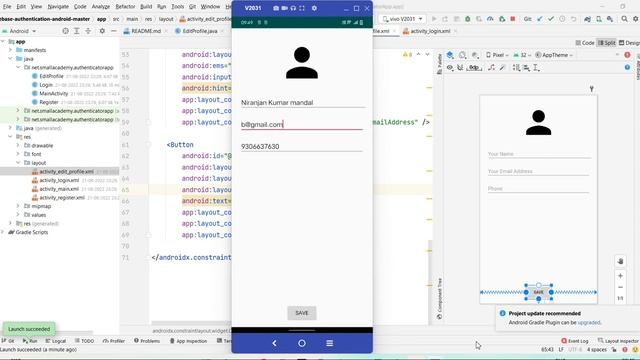Open the vivo V2031 device dropdown
Image resolution: width=640 pixels, height=360 pixels.
402,19
